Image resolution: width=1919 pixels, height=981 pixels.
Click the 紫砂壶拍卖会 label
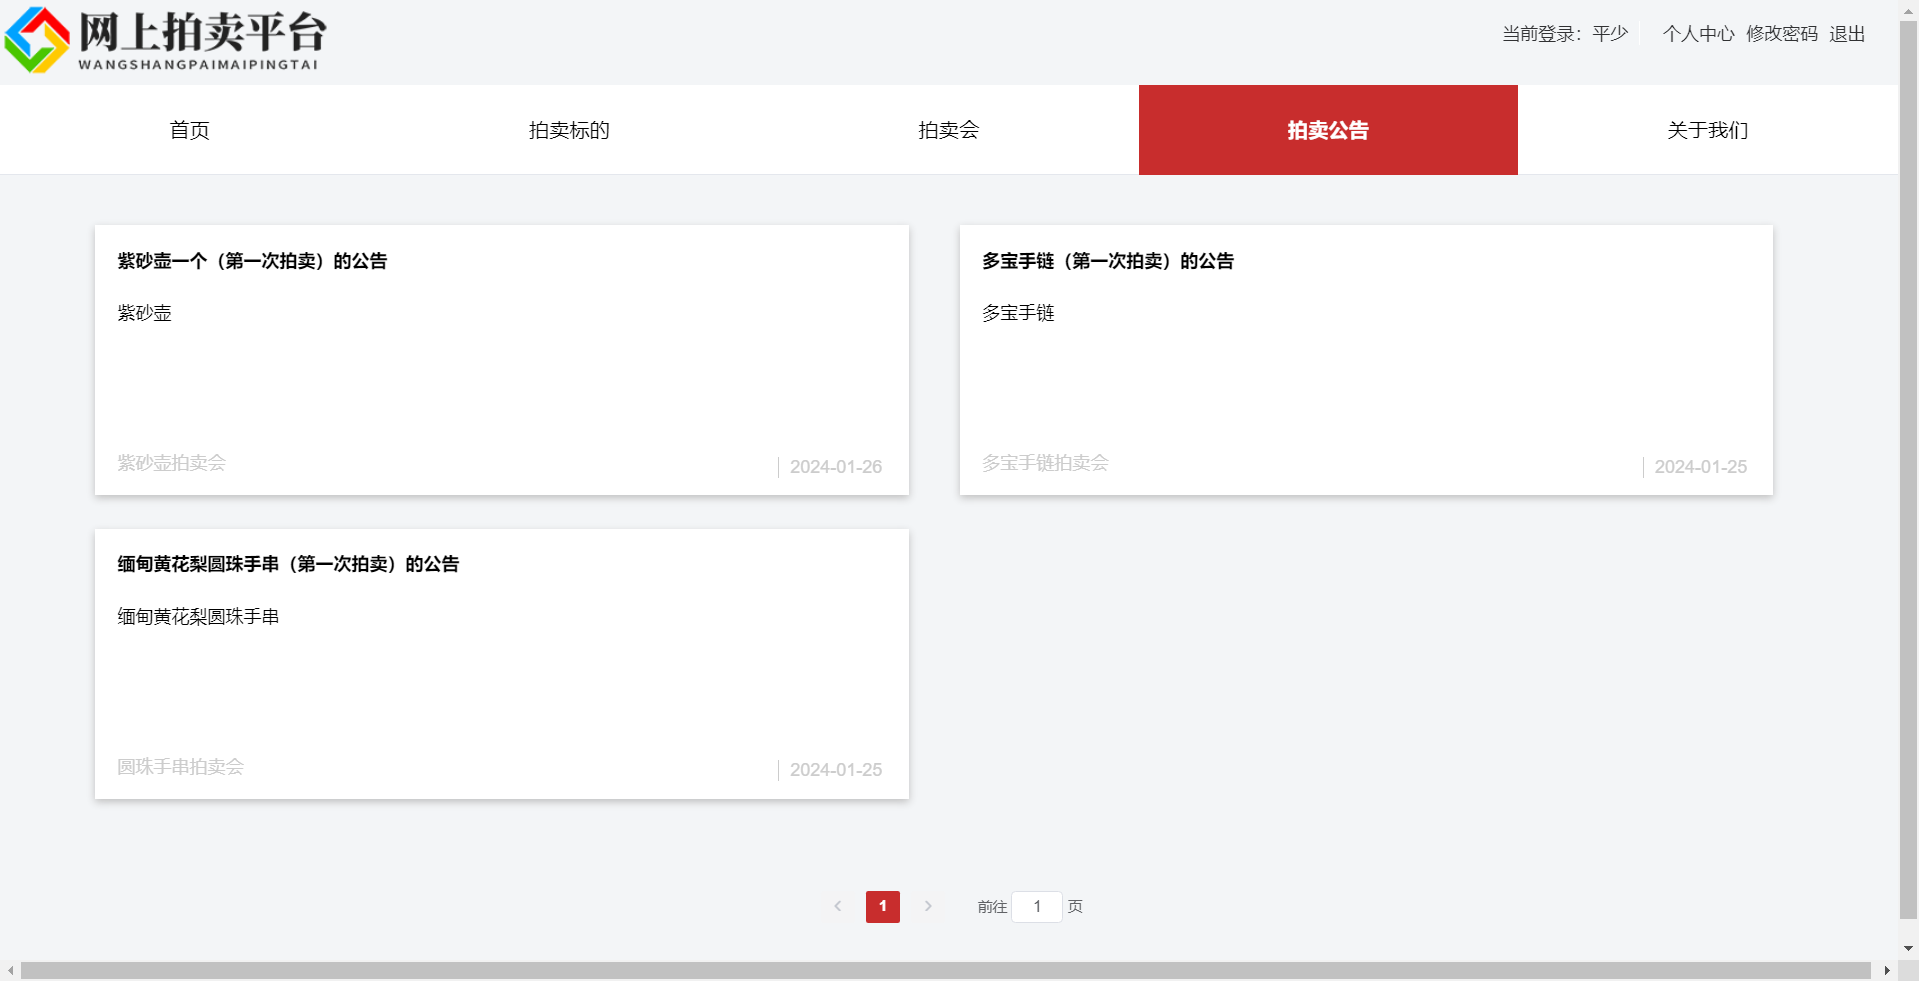click(x=172, y=463)
